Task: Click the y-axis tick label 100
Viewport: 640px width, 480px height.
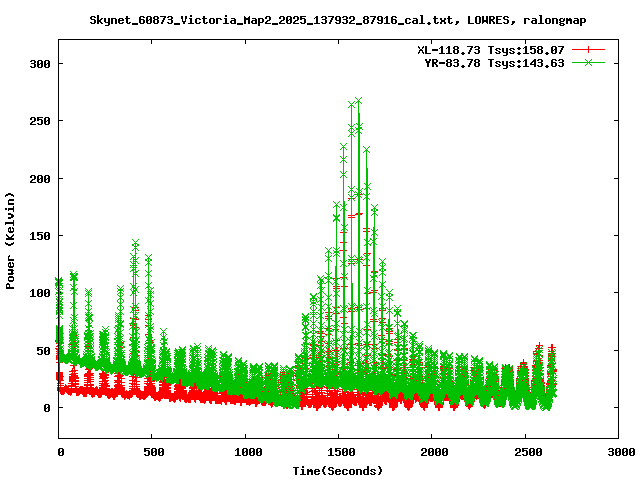Action: pyautogui.click(x=40, y=293)
